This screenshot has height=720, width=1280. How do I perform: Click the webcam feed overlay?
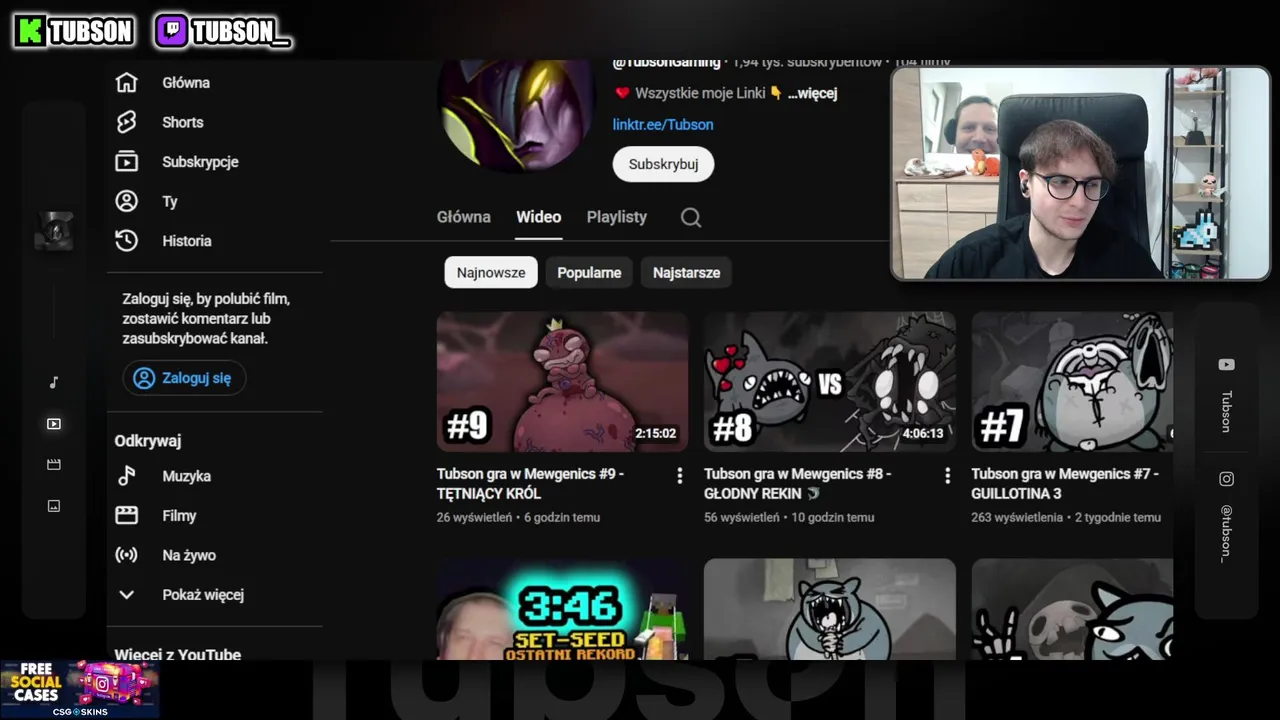1080,173
